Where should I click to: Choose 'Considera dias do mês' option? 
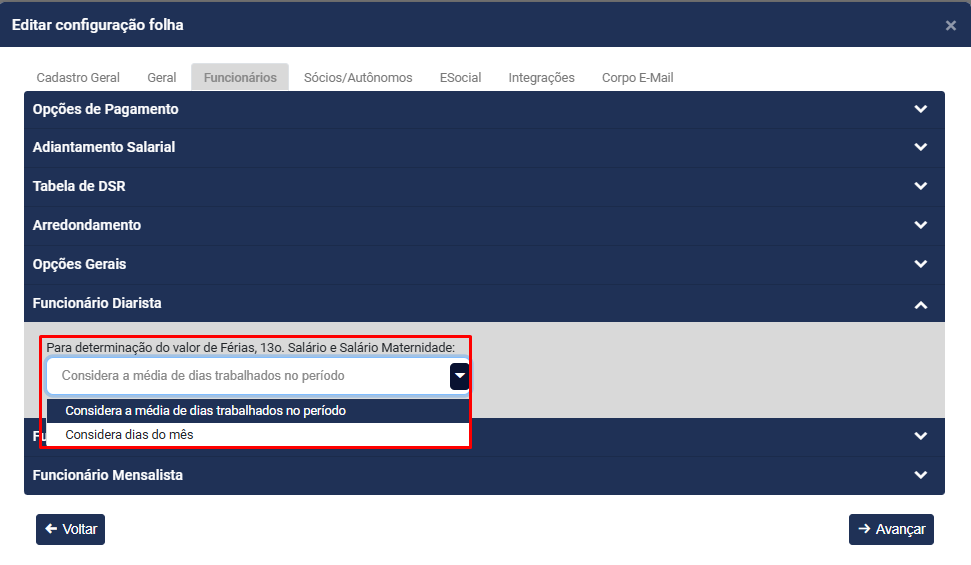click(258, 435)
